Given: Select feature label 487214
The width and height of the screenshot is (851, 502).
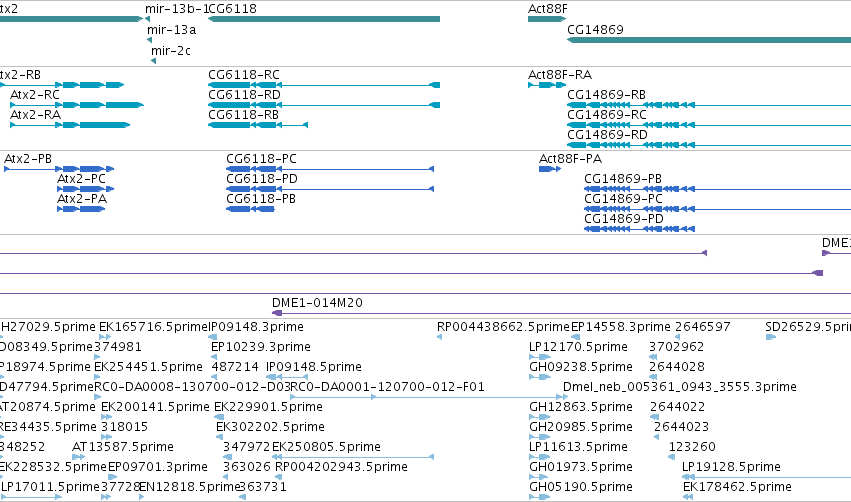Looking at the screenshot, I should tap(235, 367).
